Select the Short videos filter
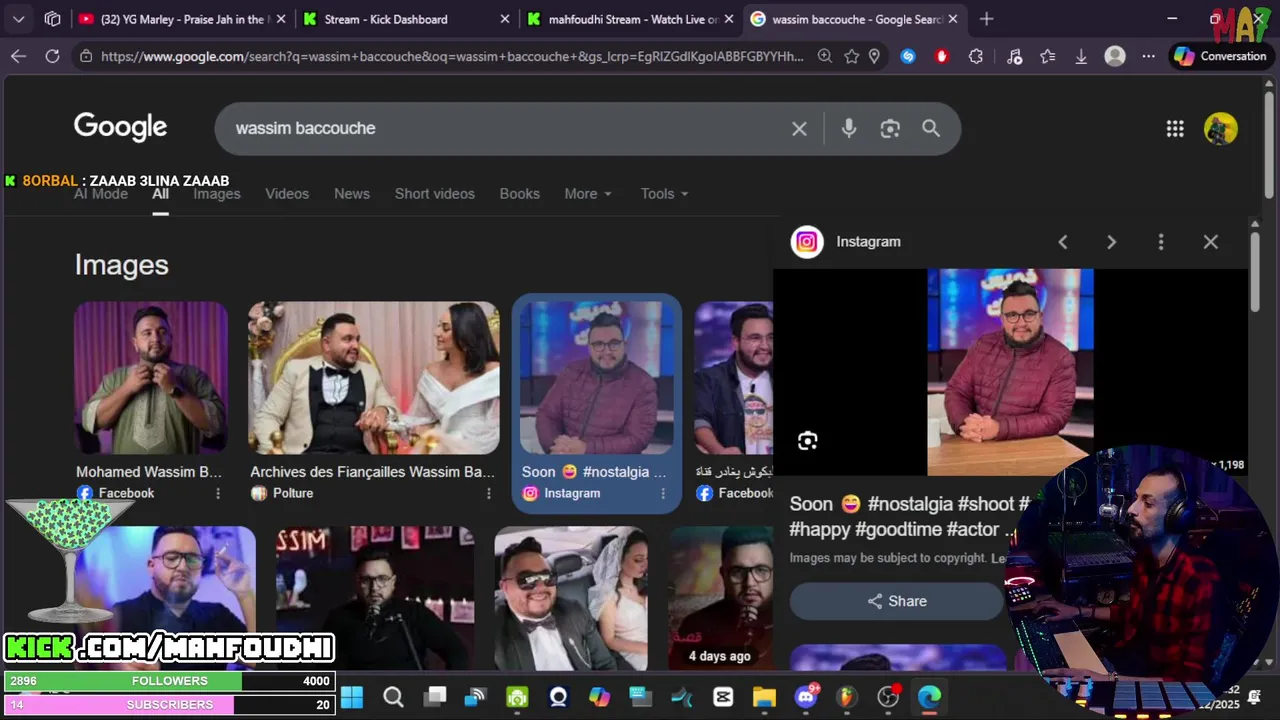 coord(435,194)
